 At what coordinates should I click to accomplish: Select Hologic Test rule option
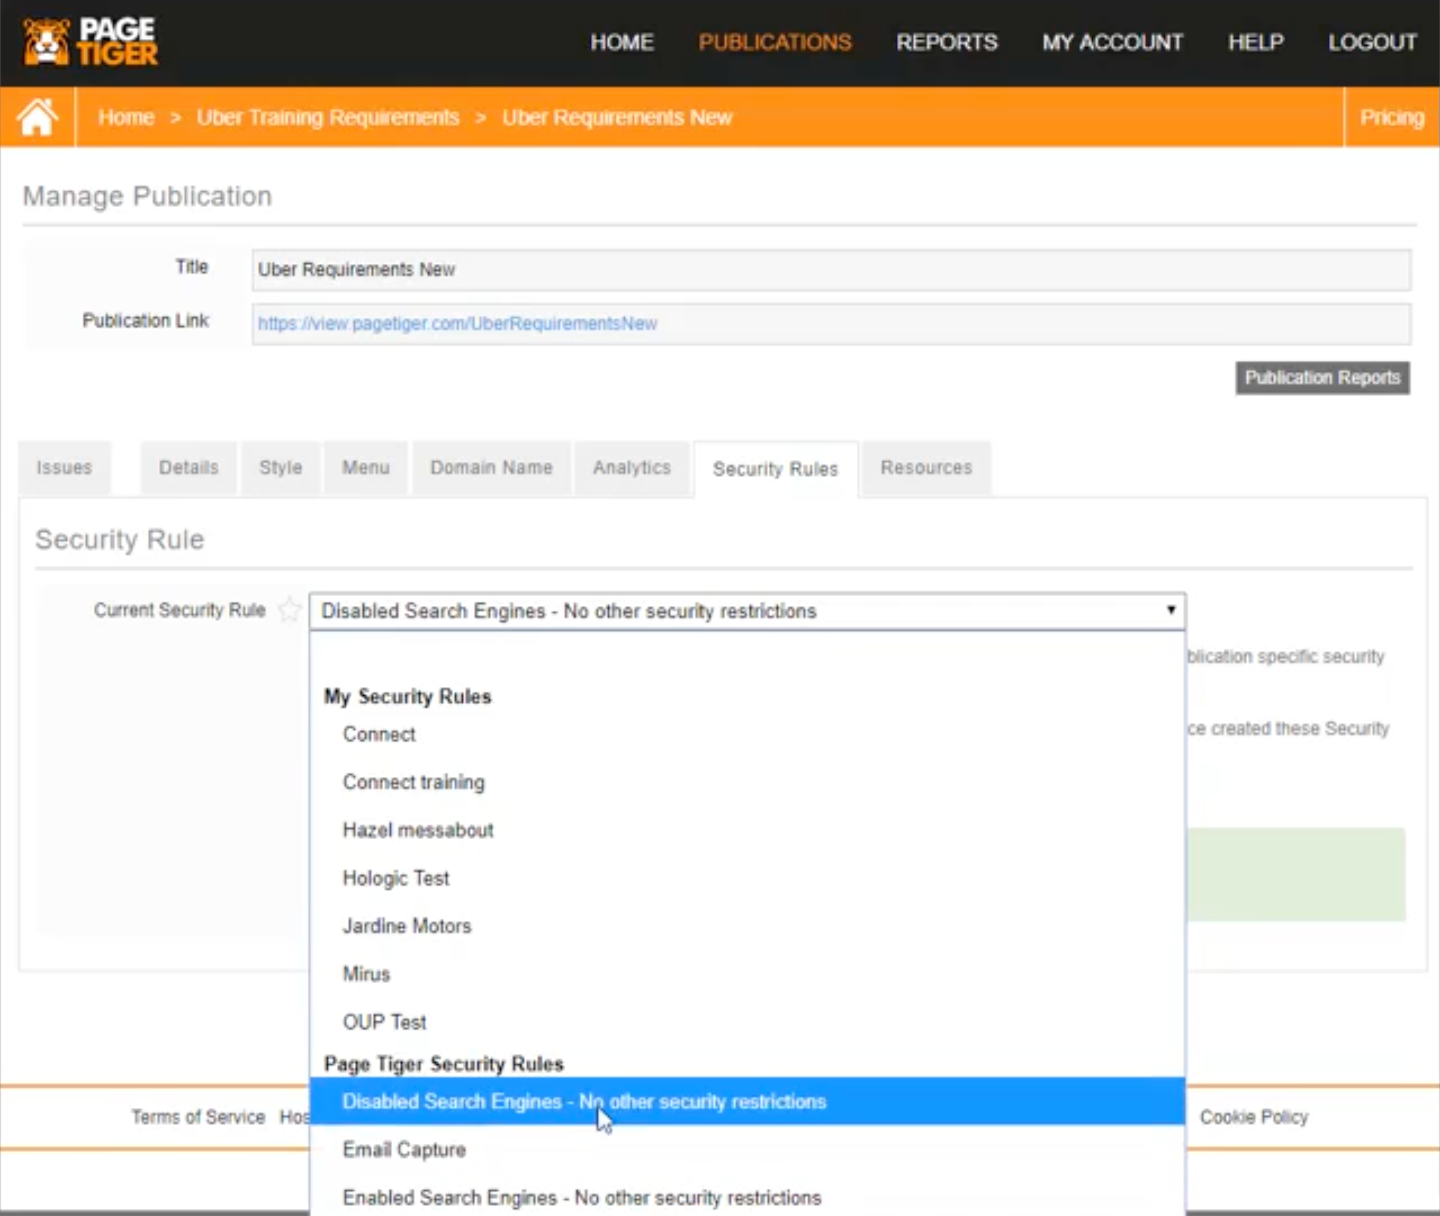[x=747, y=878]
